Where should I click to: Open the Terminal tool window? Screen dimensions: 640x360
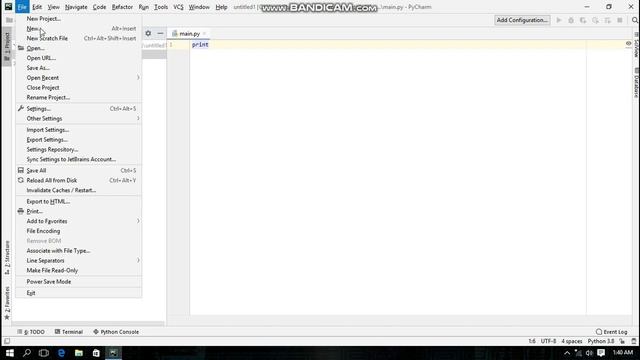(x=69, y=332)
